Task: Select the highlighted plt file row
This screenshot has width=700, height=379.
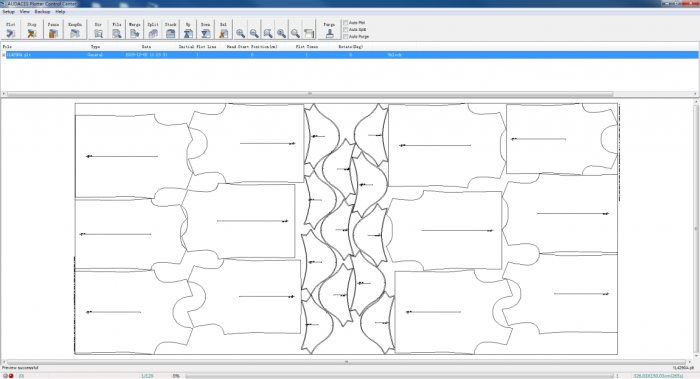Action: [x=350, y=55]
